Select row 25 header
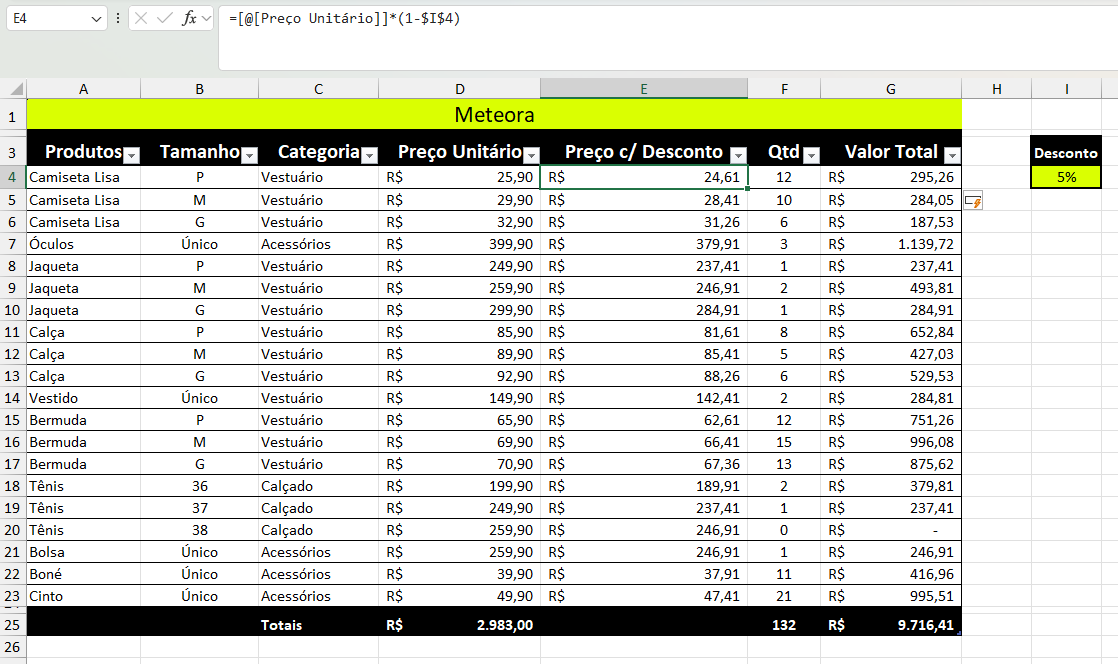Screen dimensions: 1118x664 point(12,625)
